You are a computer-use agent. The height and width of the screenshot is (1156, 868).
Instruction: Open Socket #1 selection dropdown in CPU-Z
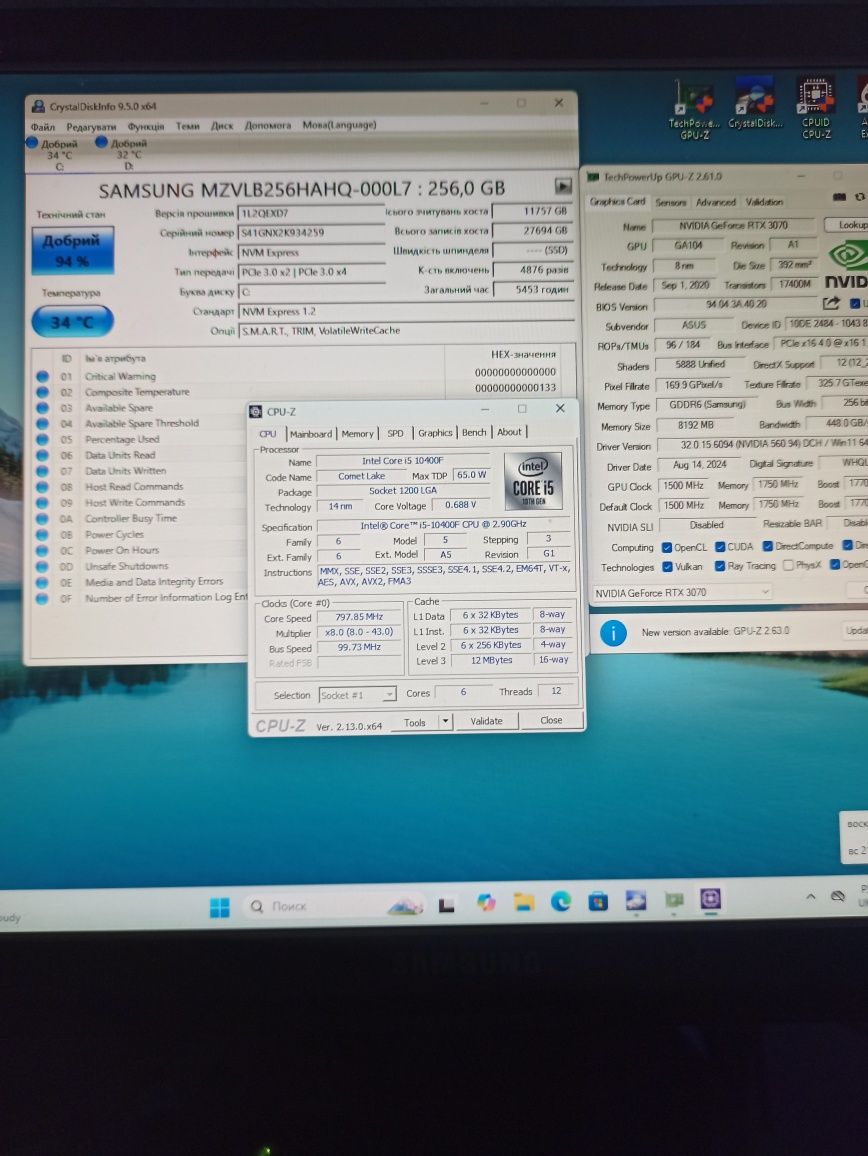click(x=357, y=694)
